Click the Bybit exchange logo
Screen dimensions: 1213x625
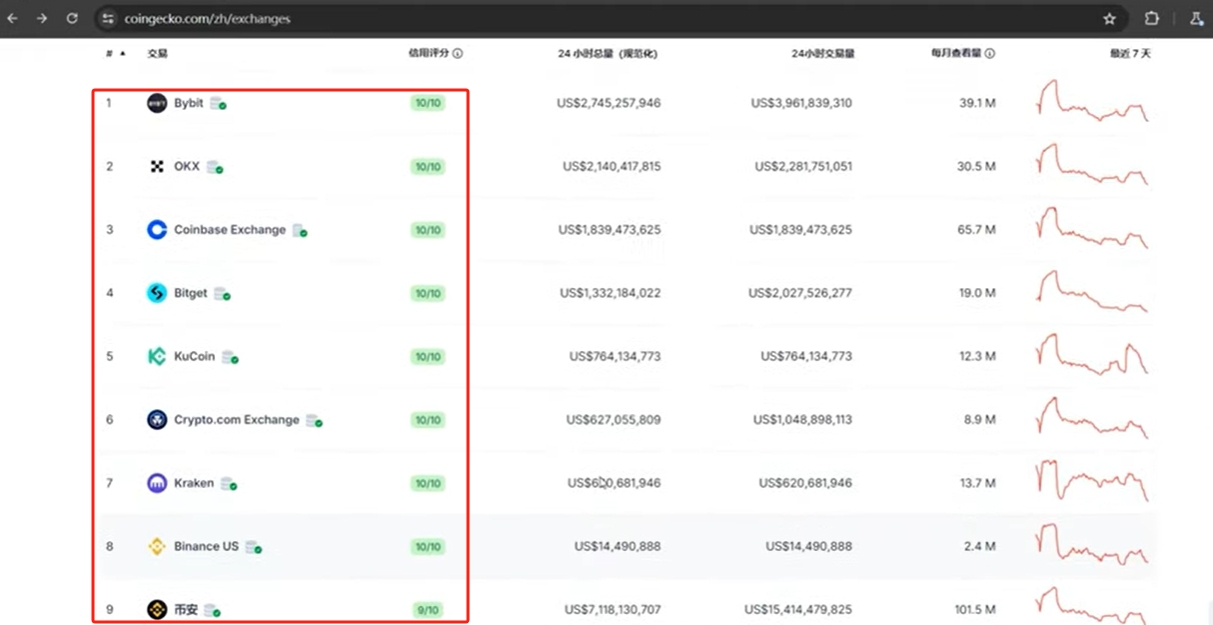point(157,103)
